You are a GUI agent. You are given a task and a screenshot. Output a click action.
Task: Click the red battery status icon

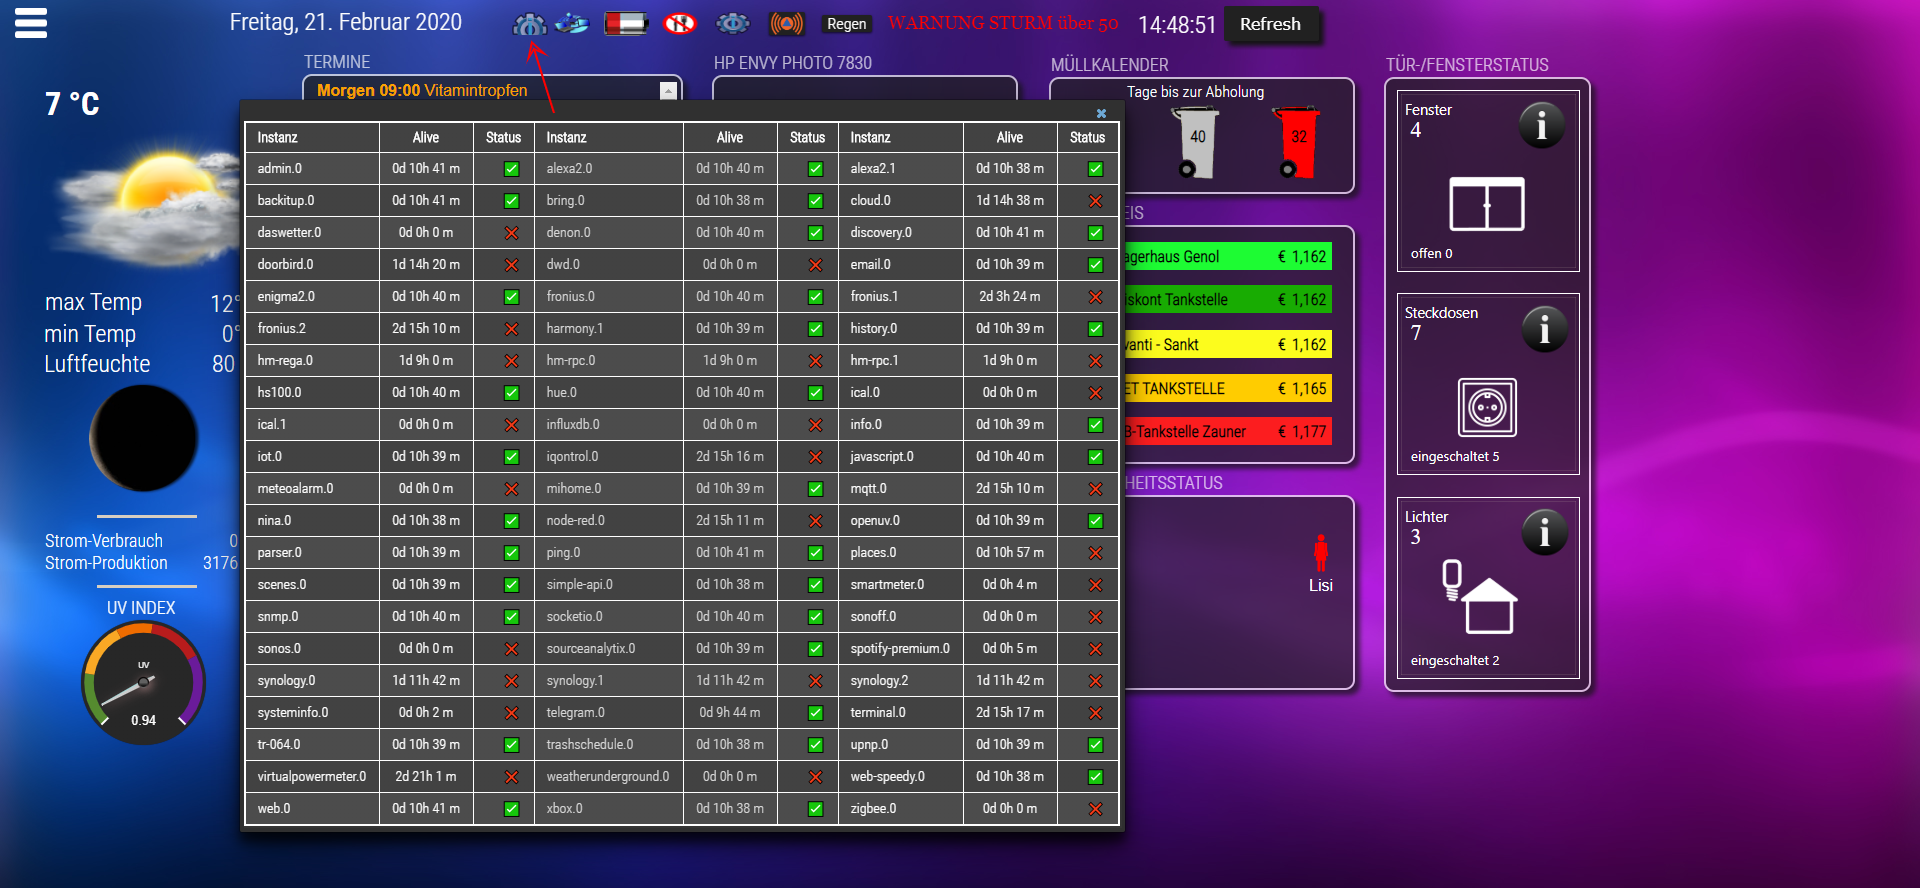pos(626,23)
